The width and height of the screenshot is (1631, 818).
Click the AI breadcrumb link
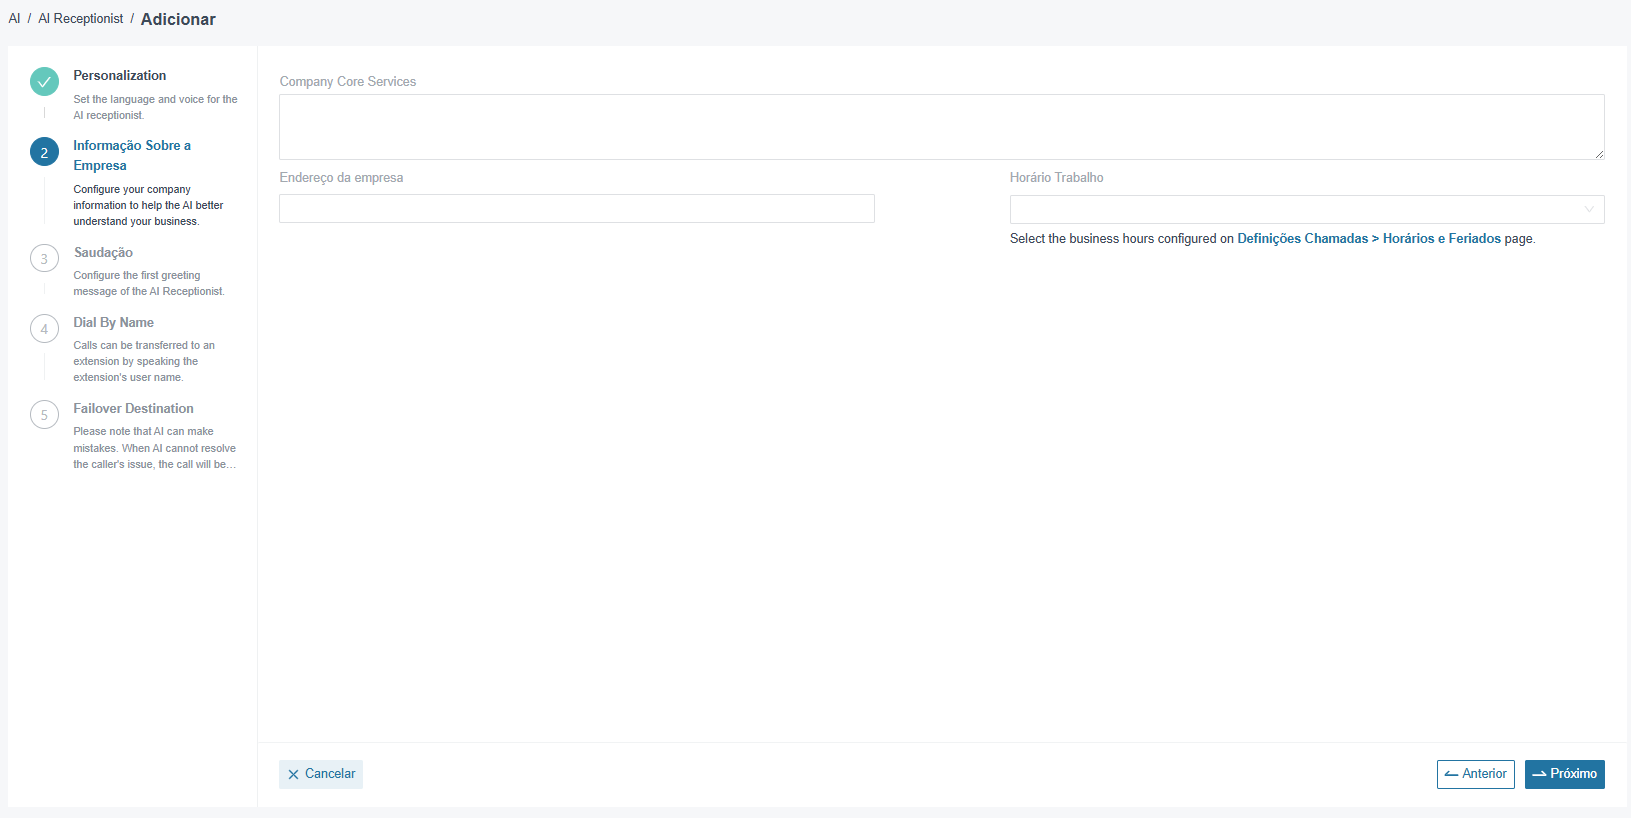pyautogui.click(x=14, y=19)
